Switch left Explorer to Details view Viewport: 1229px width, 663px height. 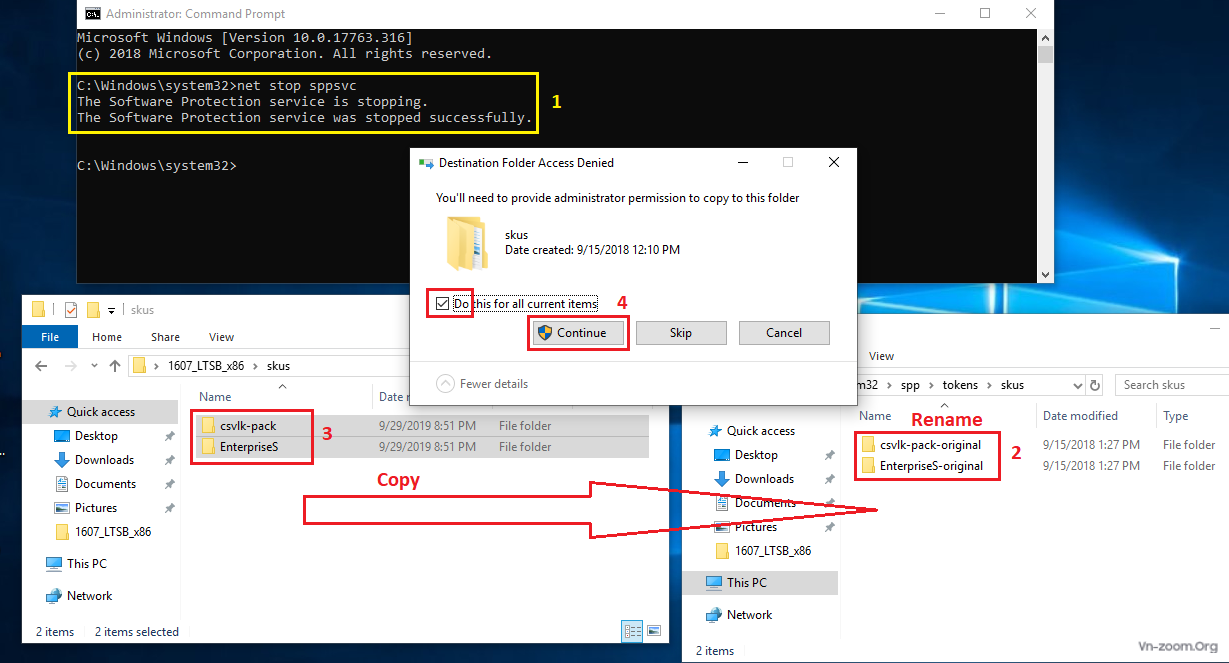pos(632,631)
